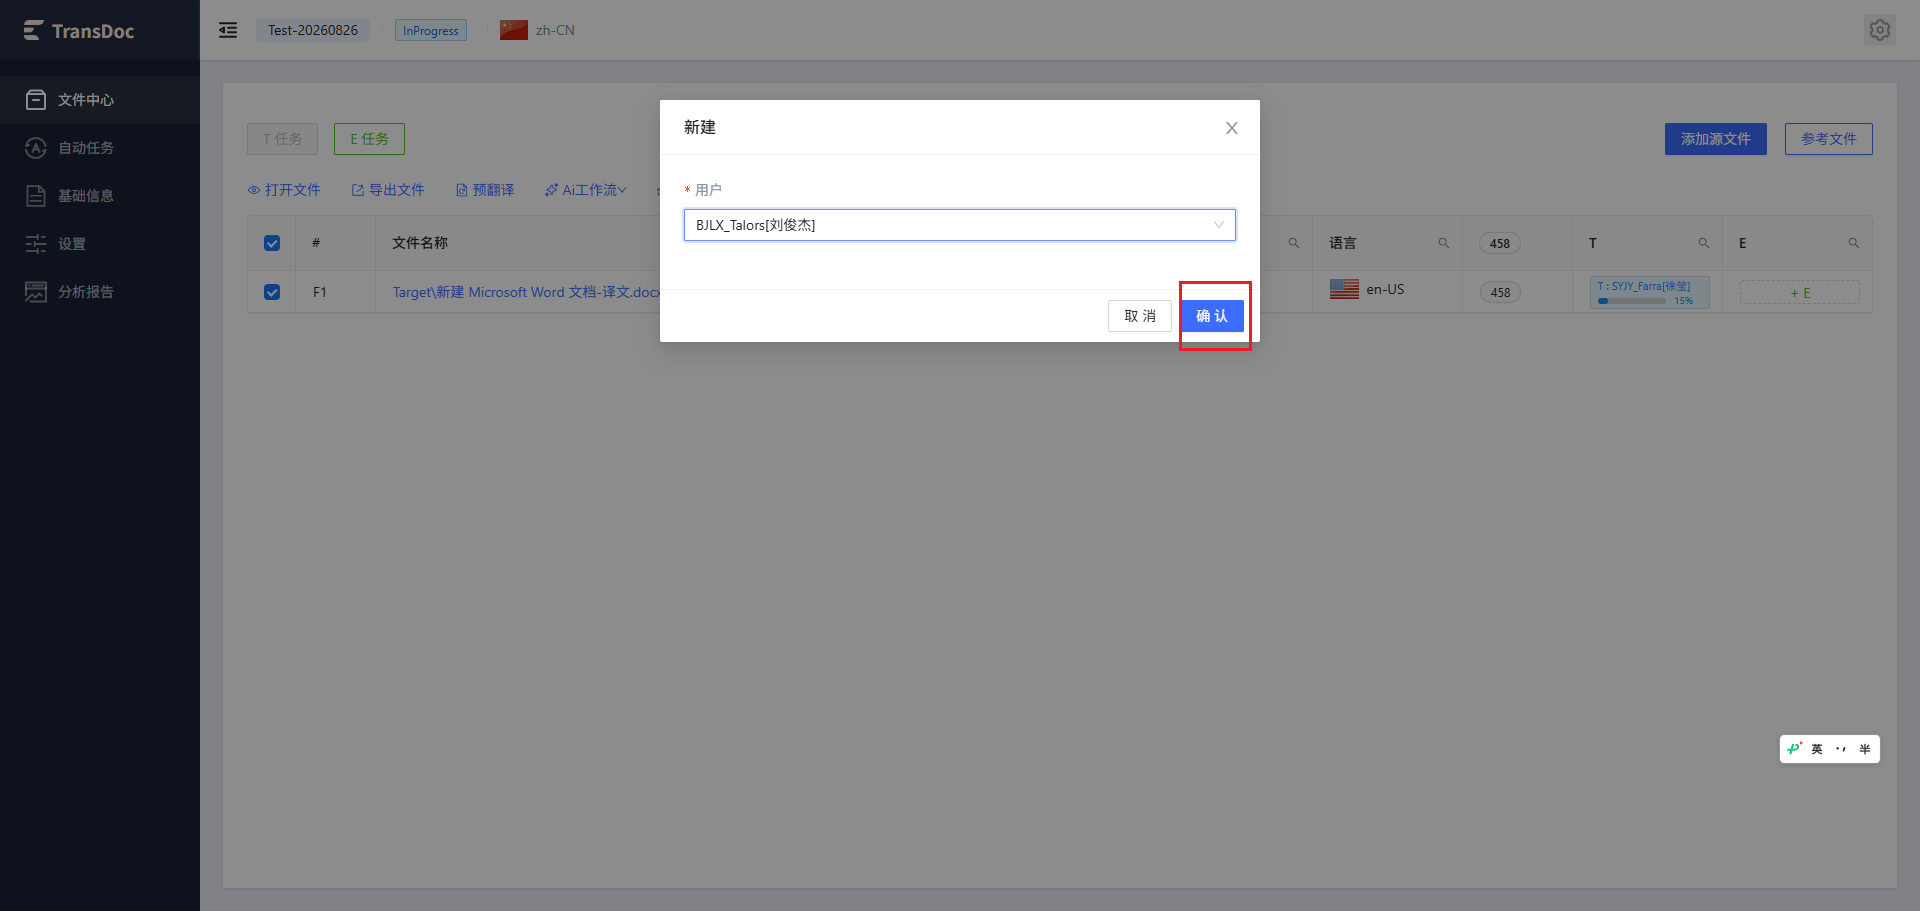
Task: Open 基础信息 in sidebar
Action: point(100,196)
